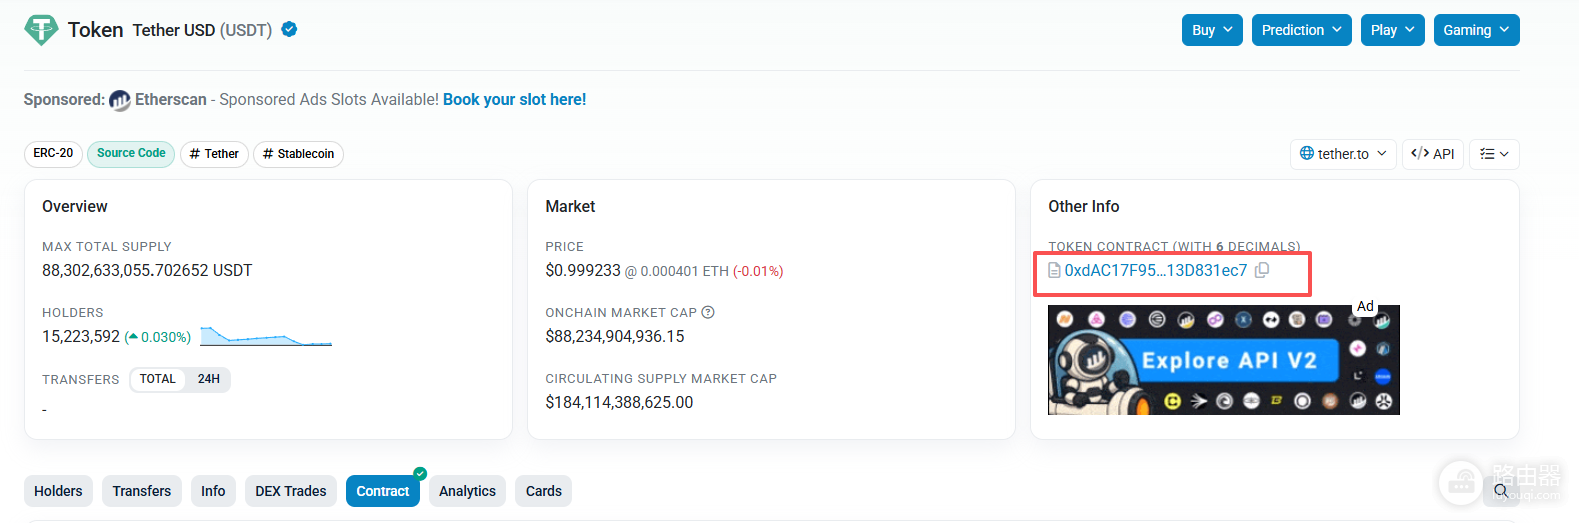Click the Source Code tag

click(x=131, y=153)
